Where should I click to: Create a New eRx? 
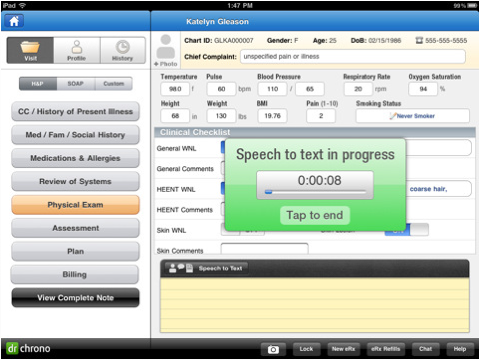pyautogui.click(x=343, y=349)
